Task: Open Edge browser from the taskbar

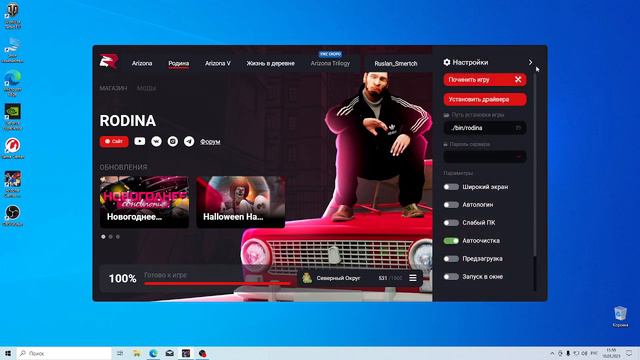Action: [x=153, y=353]
